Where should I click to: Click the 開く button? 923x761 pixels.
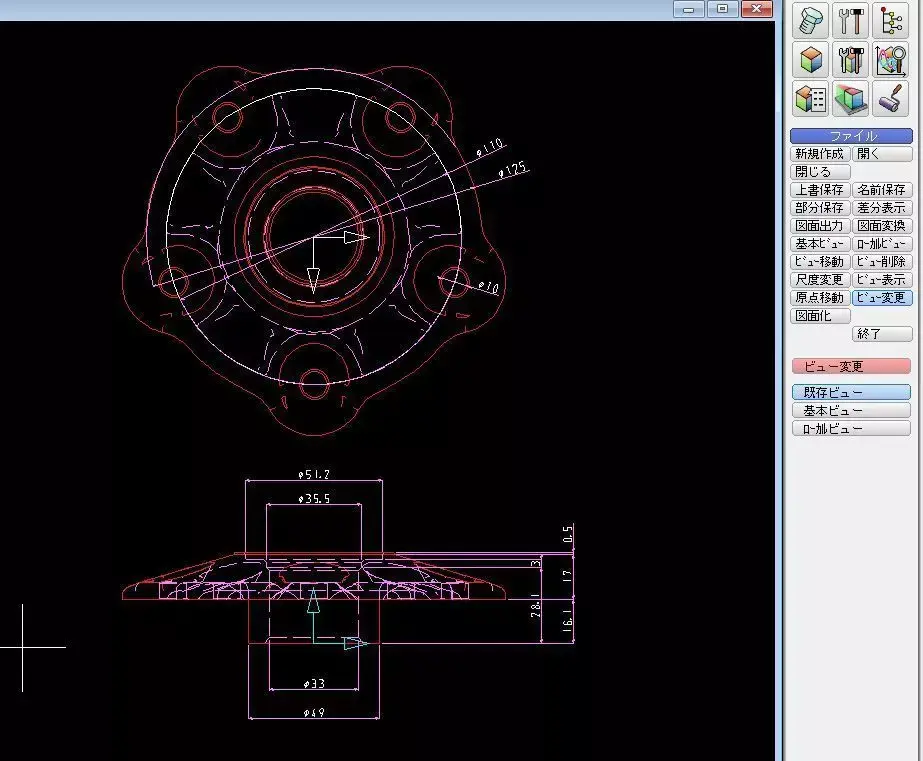pos(882,154)
